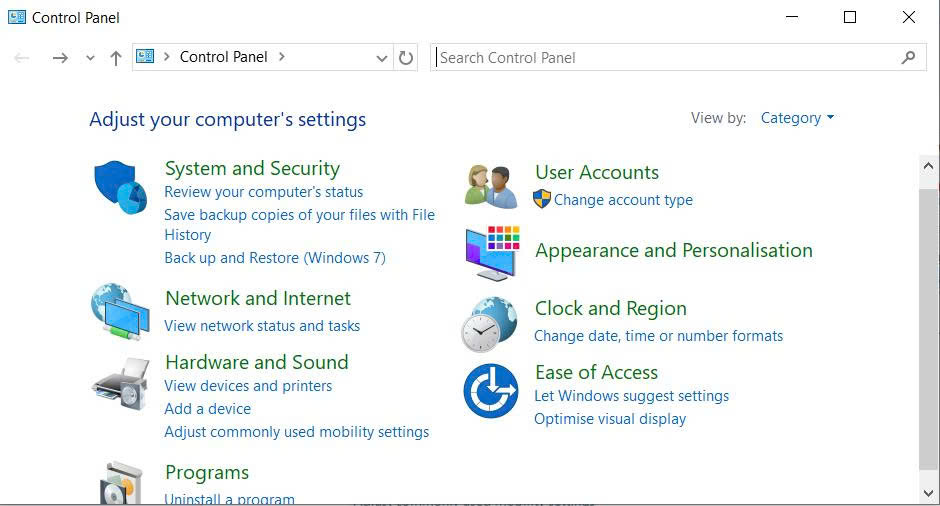This screenshot has width=940, height=506.
Task: Open Adjust commonly used mobility settings
Action: 297,432
